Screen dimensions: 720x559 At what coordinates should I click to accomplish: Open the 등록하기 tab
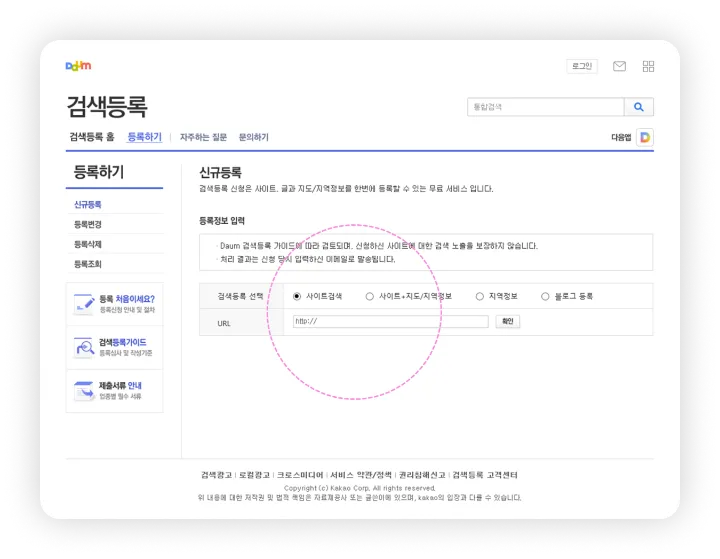(x=144, y=137)
